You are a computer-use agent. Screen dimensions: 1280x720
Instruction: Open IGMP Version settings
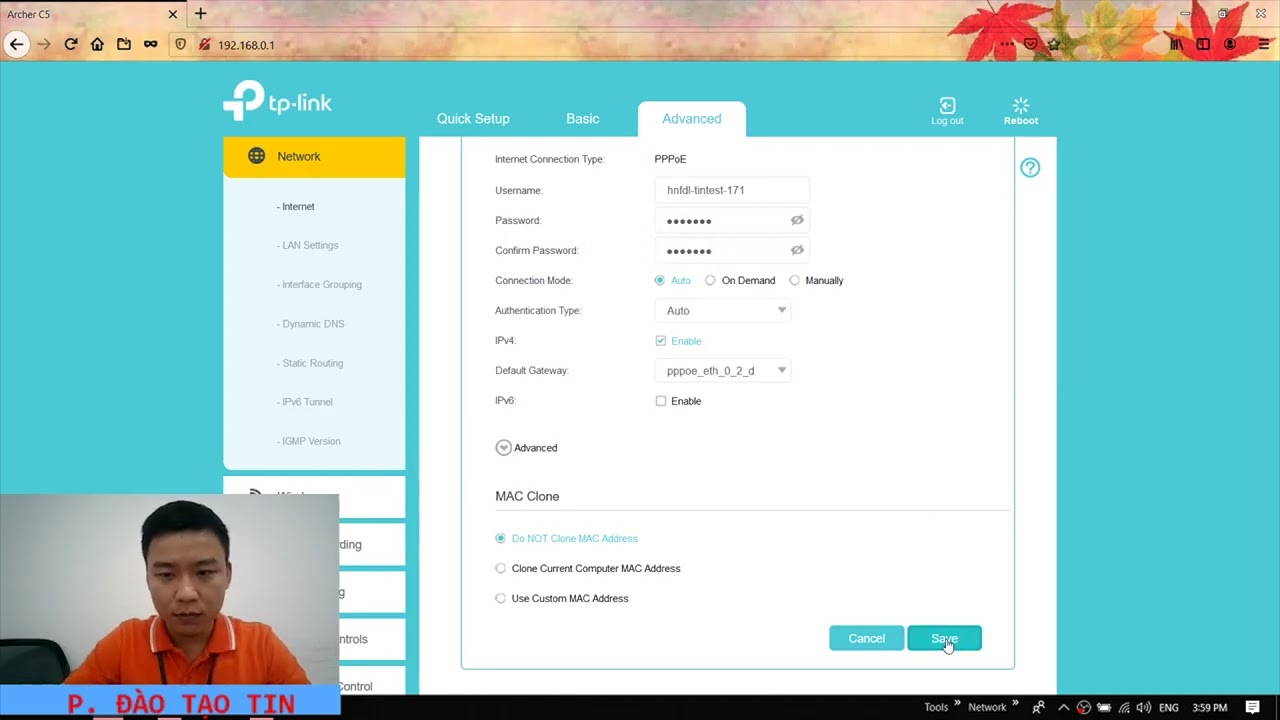[309, 441]
